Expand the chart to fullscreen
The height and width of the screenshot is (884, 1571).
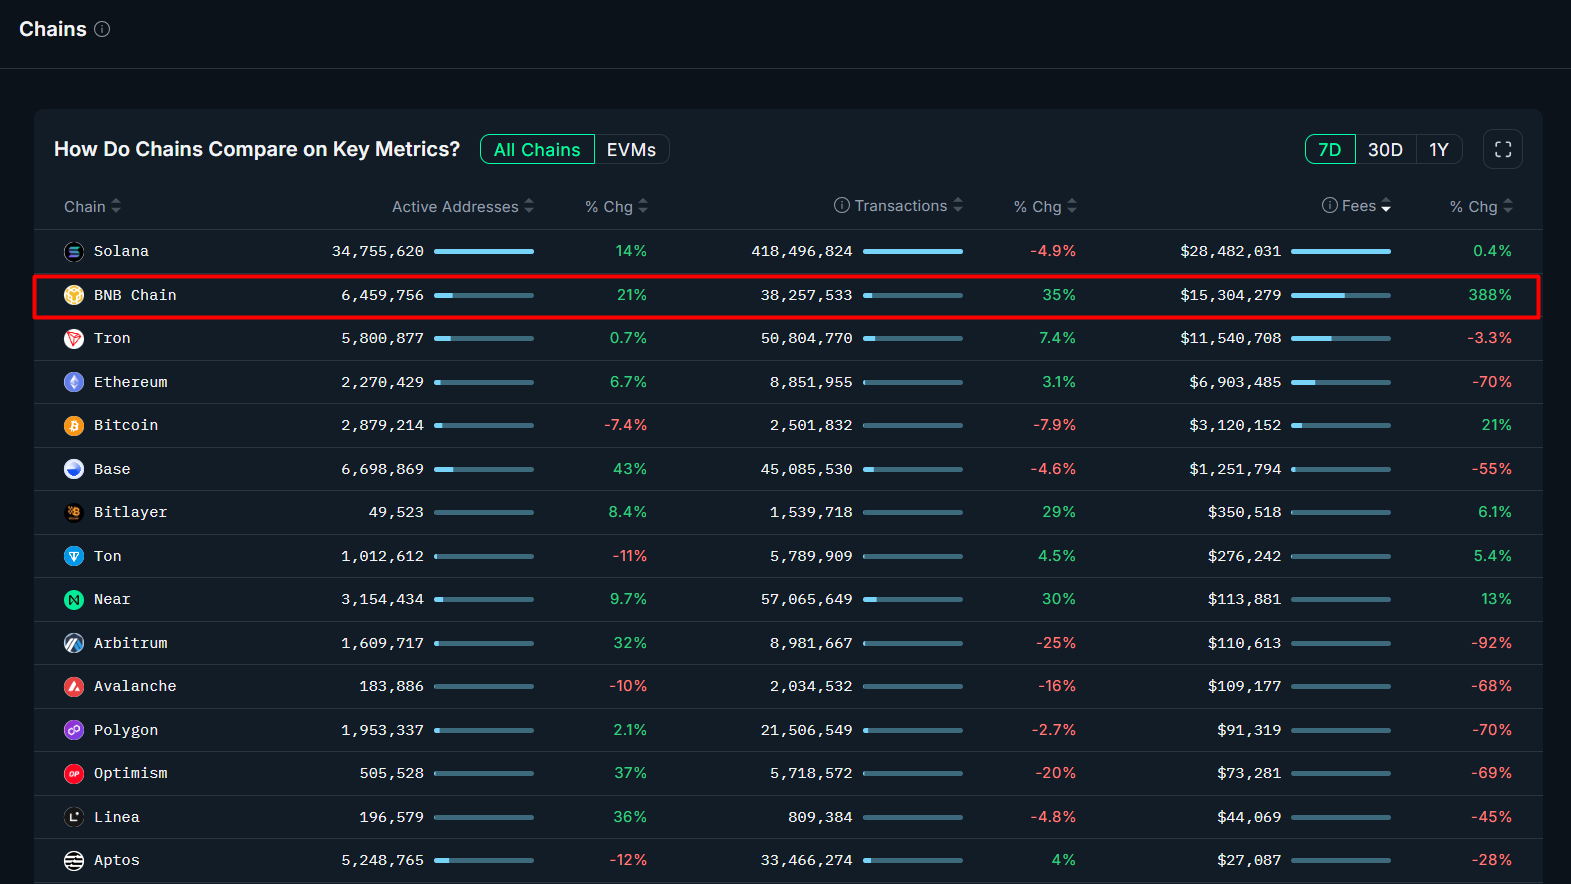[x=1502, y=149]
